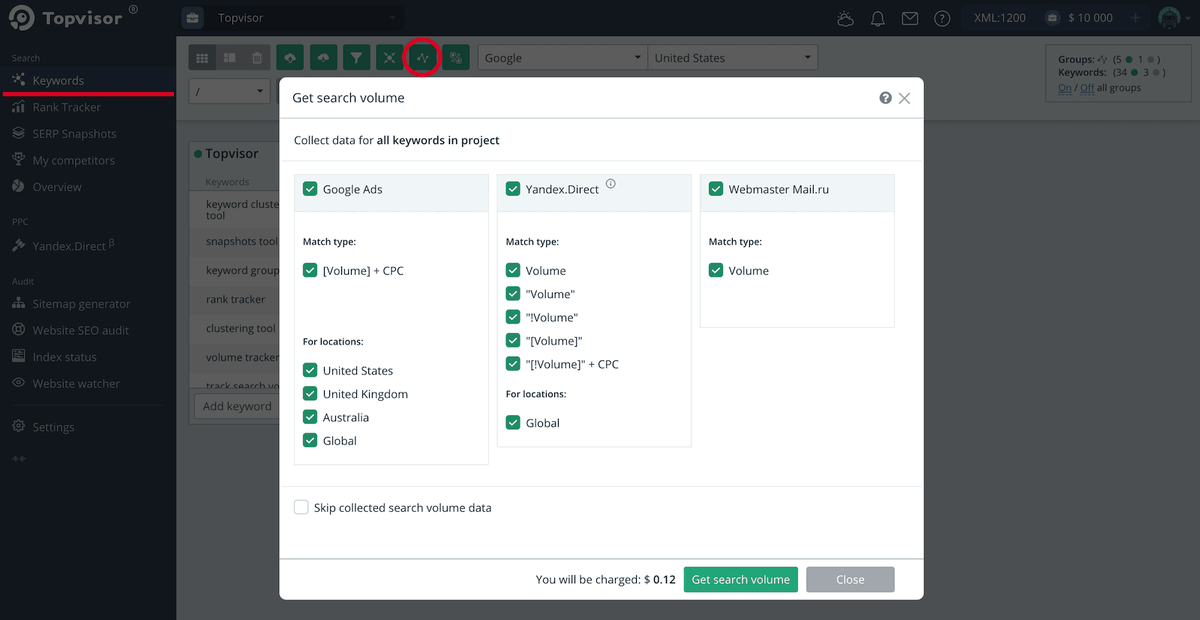Uncheck the Google Ads checkbox
The height and width of the screenshot is (620, 1200).
pos(310,189)
